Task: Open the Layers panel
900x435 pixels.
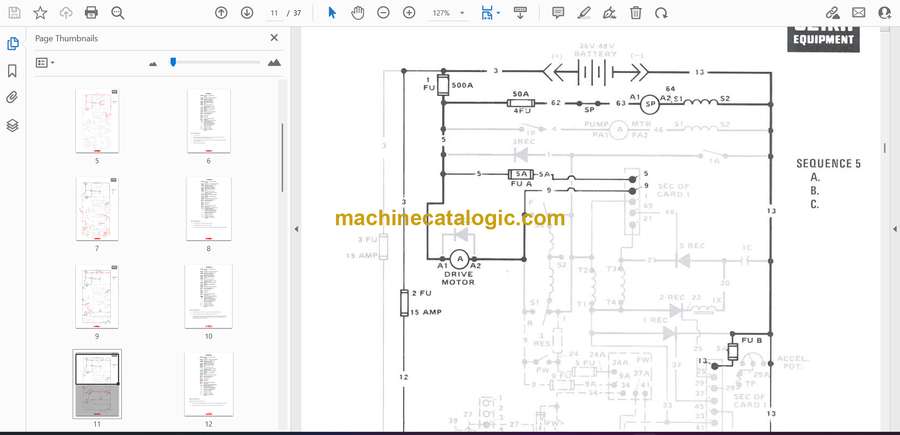Action: coord(13,125)
